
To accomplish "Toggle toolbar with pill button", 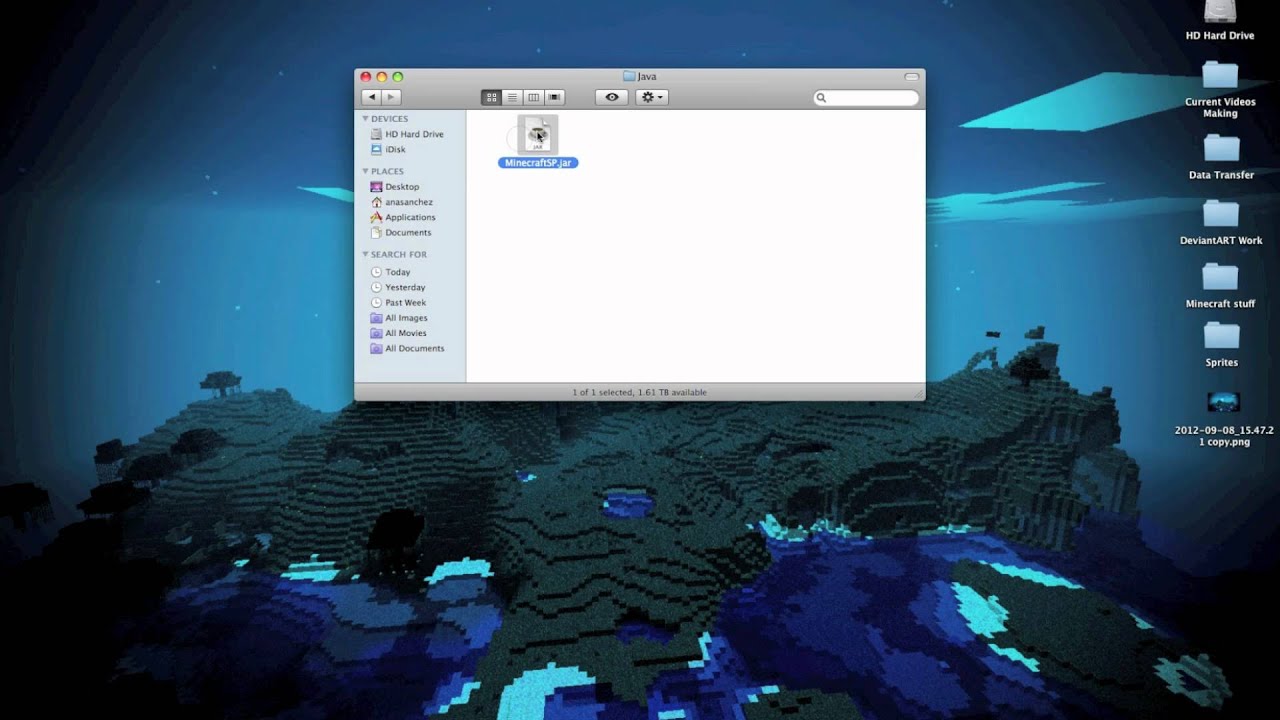I will (911, 76).
